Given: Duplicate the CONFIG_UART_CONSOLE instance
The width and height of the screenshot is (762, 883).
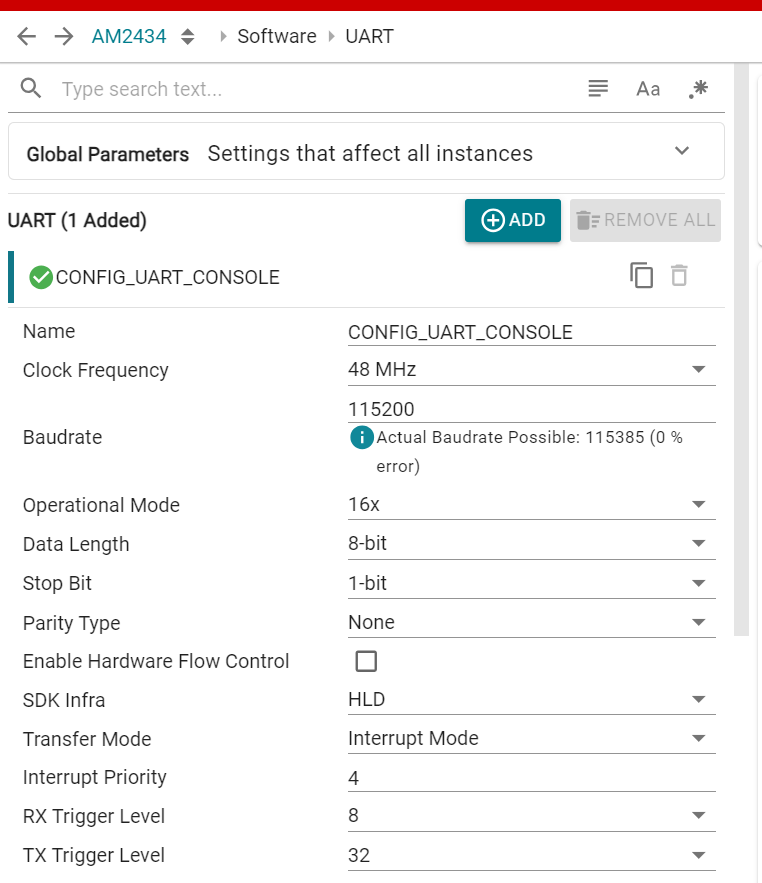Looking at the screenshot, I should click(x=642, y=276).
